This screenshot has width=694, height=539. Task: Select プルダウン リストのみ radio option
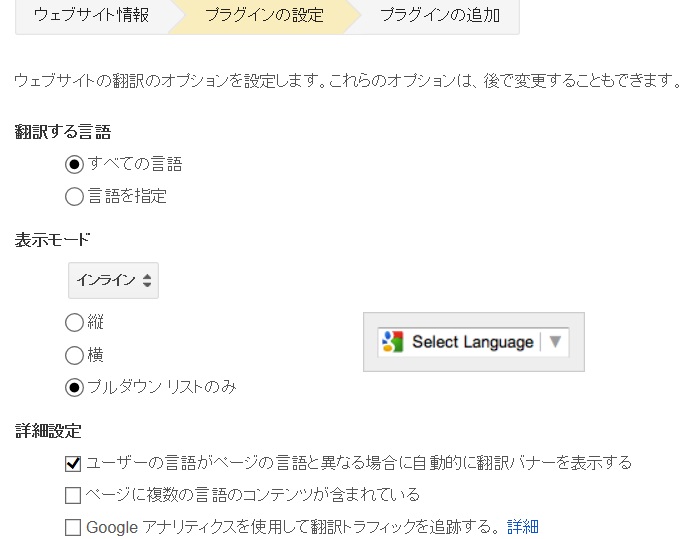(74, 388)
